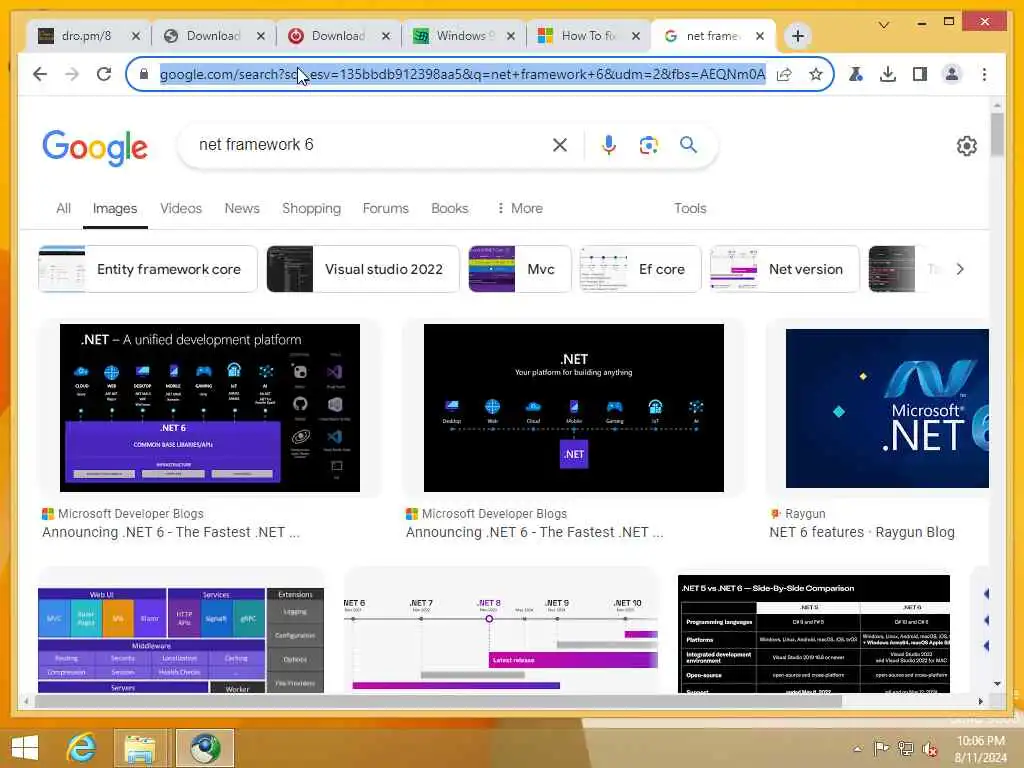Clear the search box with the X icon
Screen dimensions: 1024x768
pyautogui.click(x=560, y=145)
